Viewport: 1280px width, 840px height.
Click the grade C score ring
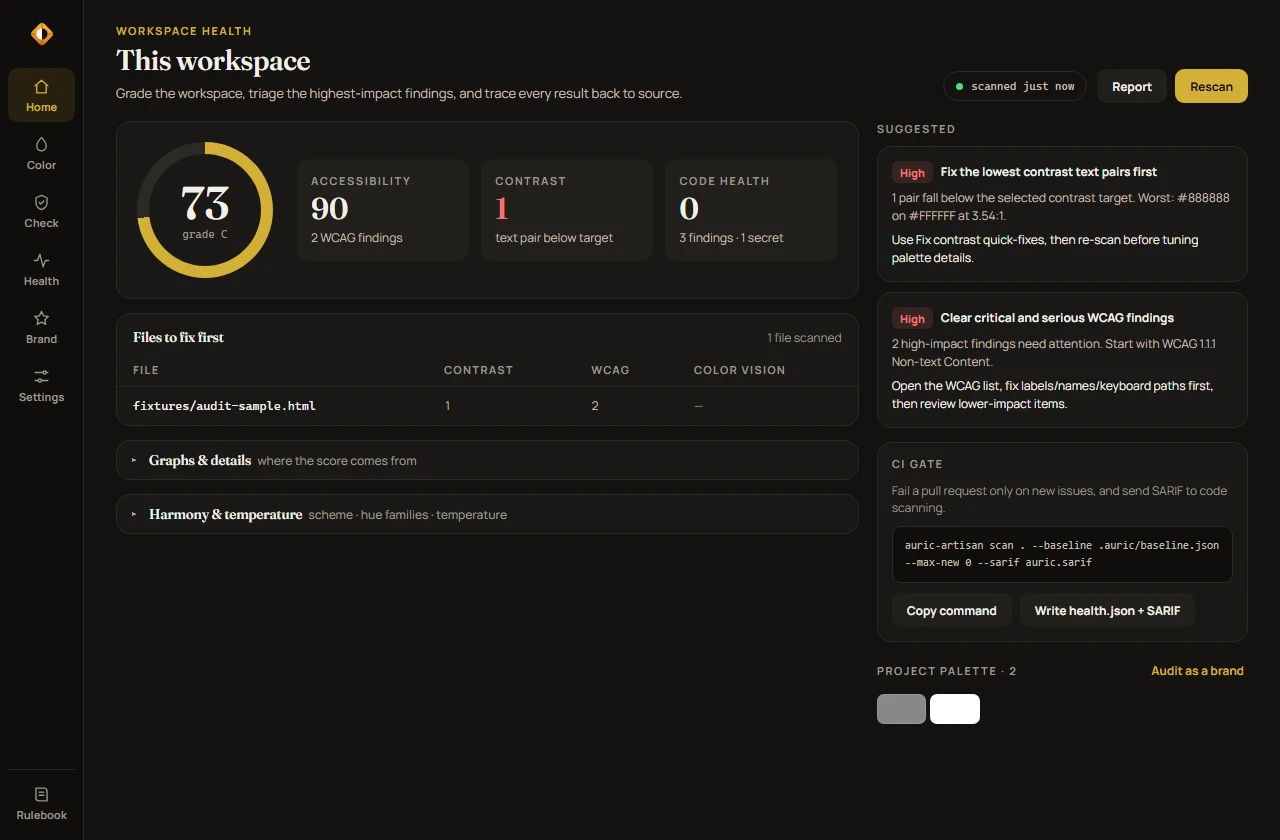click(x=205, y=210)
